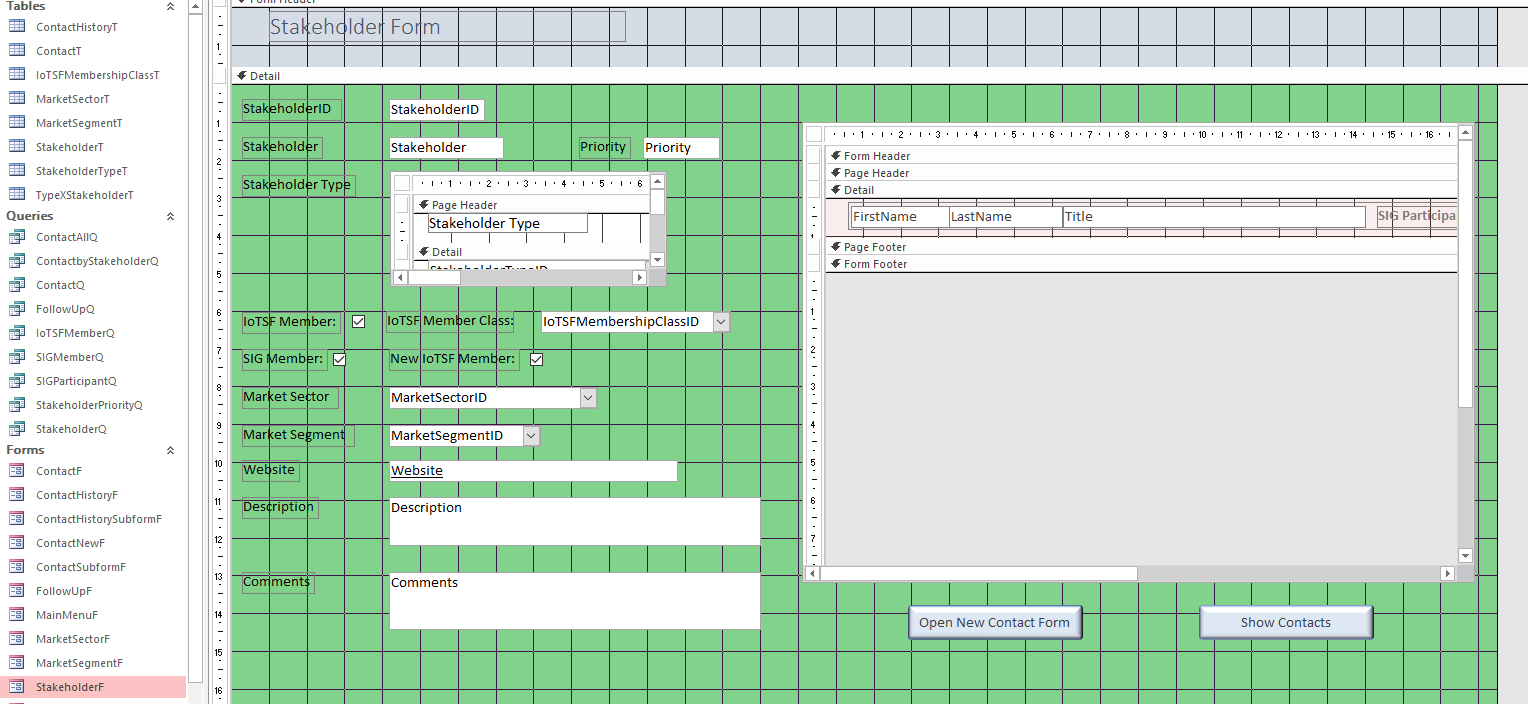The height and width of the screenshot is (704, 1528).
Task: Open MarketSegmentF in the navigation pane
Action: [80, 663]
